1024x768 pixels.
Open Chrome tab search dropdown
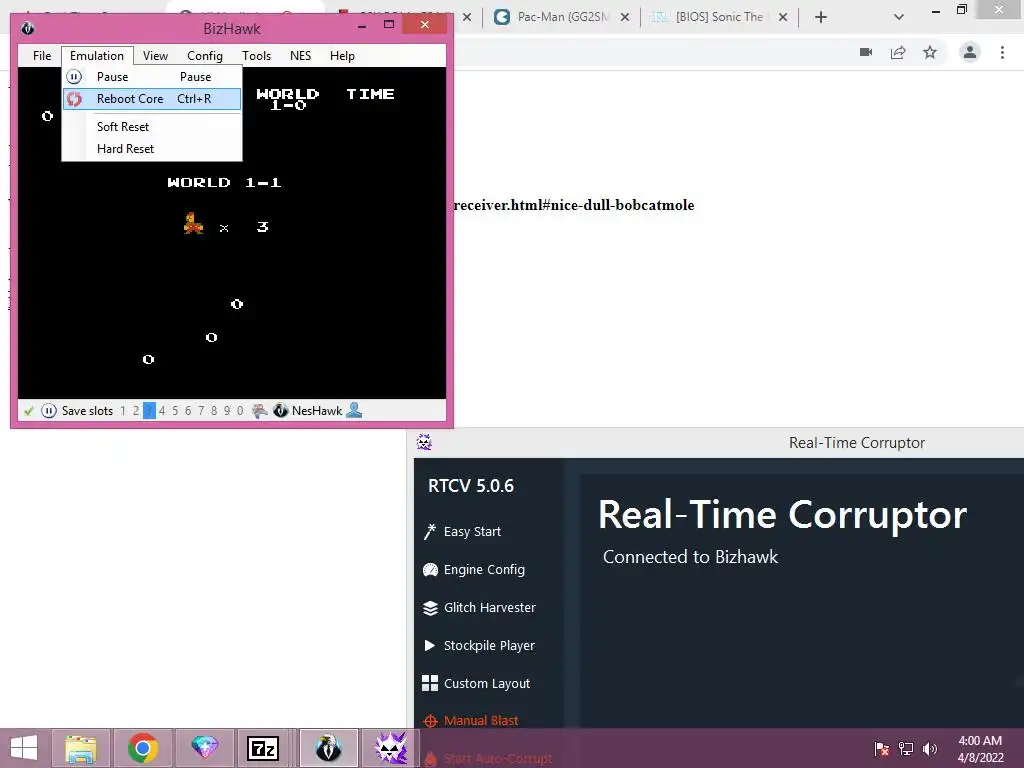tap(899, 17)
